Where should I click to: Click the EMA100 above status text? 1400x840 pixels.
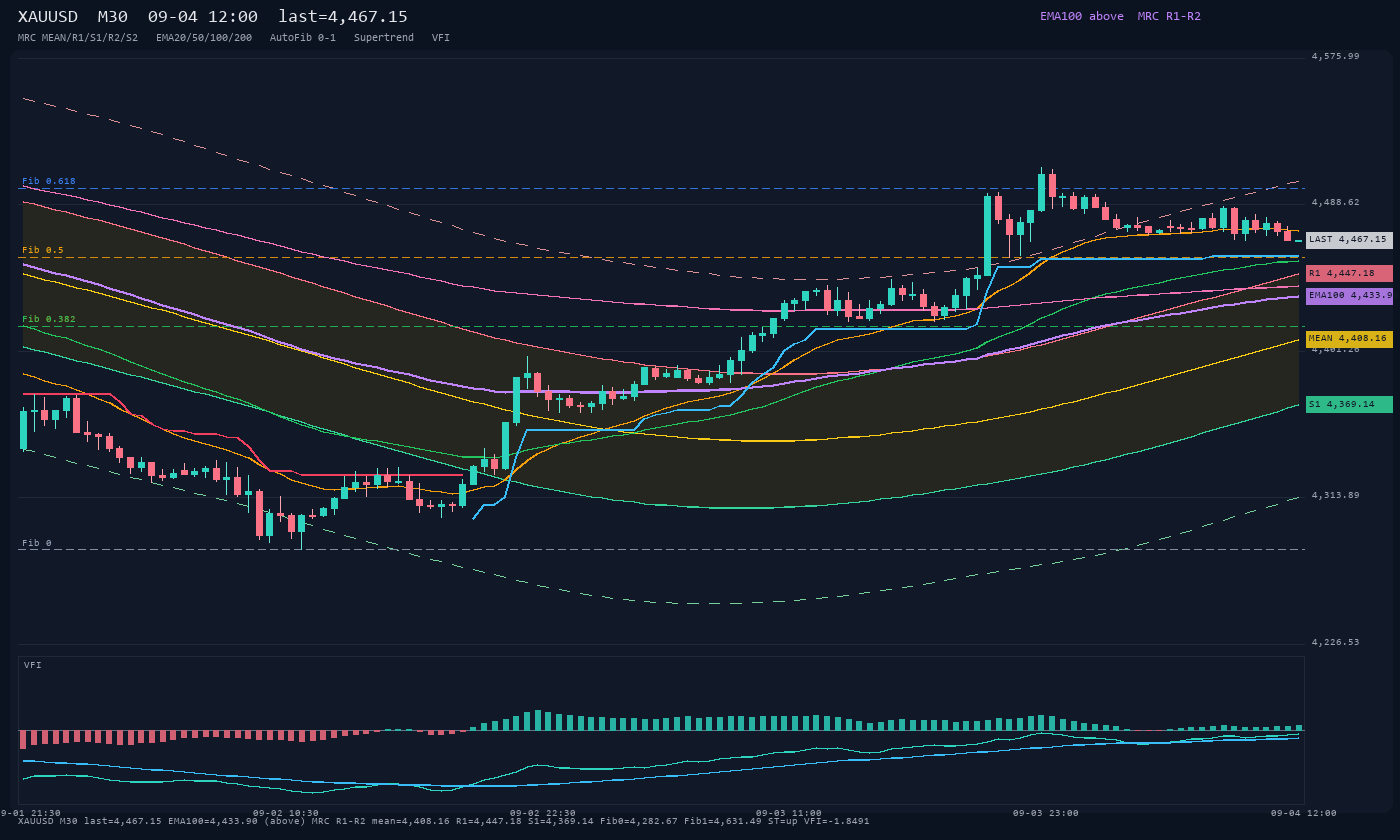(1082, 16)
